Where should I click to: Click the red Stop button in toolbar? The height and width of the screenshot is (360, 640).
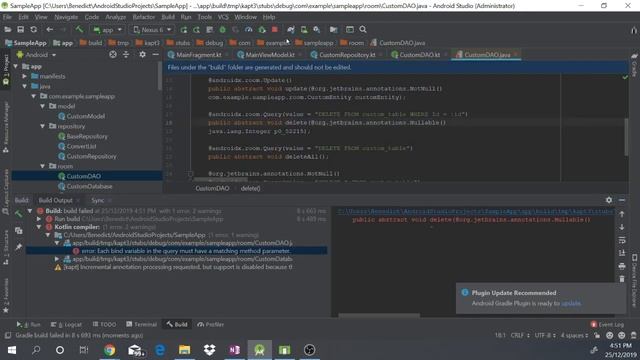tap(275, 29)
